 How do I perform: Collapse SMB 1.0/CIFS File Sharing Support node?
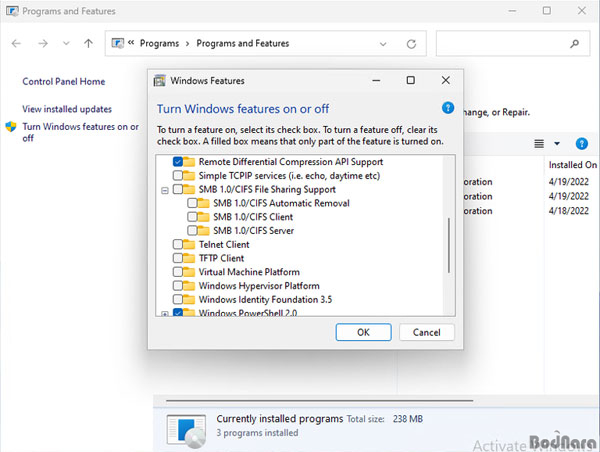[x=165, y=190]
